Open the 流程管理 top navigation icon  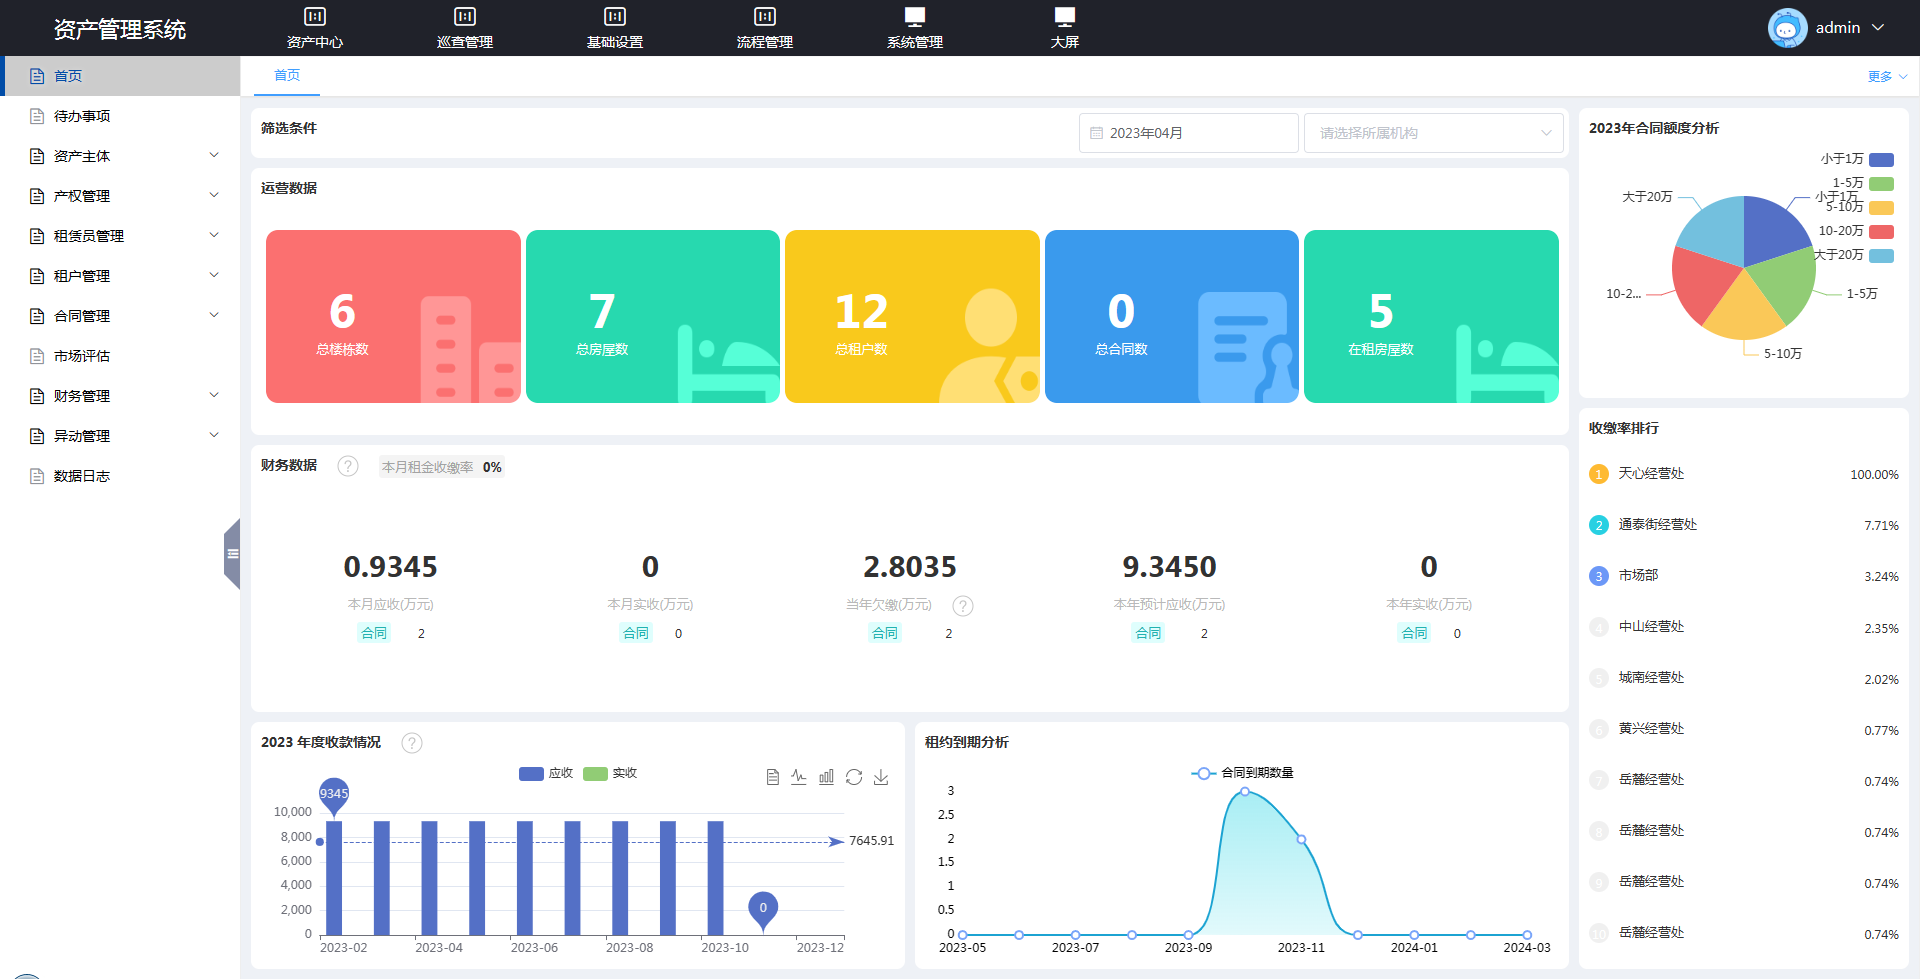point(765,17)
